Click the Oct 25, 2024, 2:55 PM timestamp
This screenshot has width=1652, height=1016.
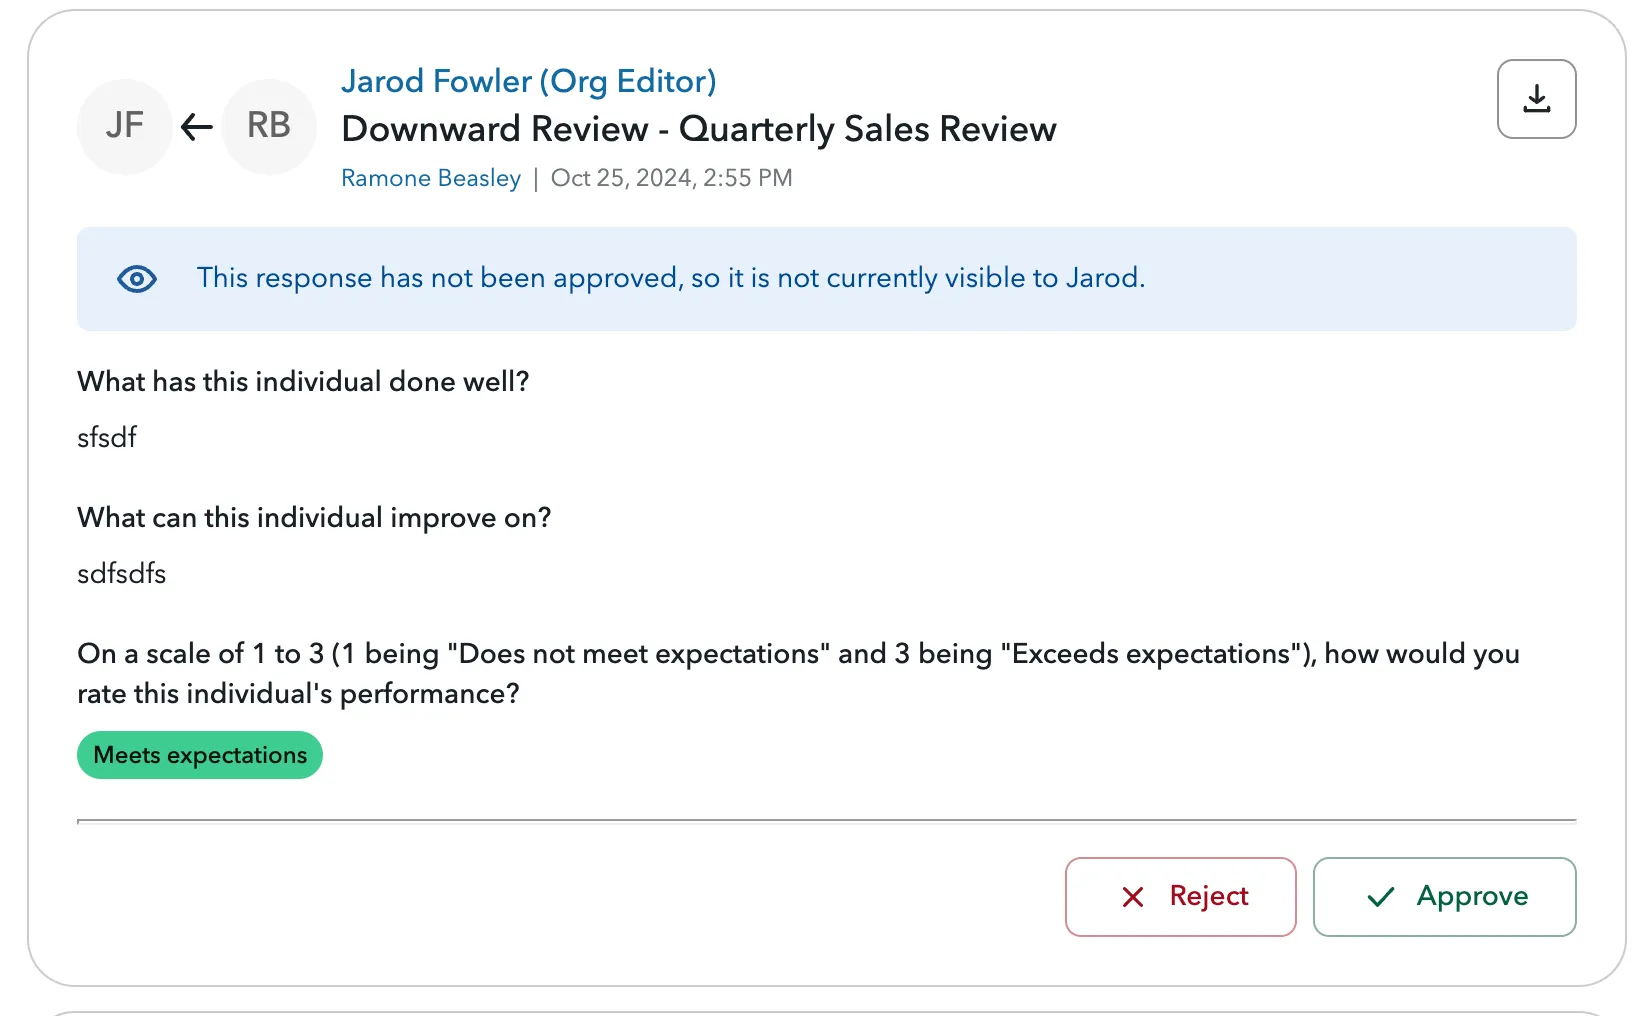point(672,178)
